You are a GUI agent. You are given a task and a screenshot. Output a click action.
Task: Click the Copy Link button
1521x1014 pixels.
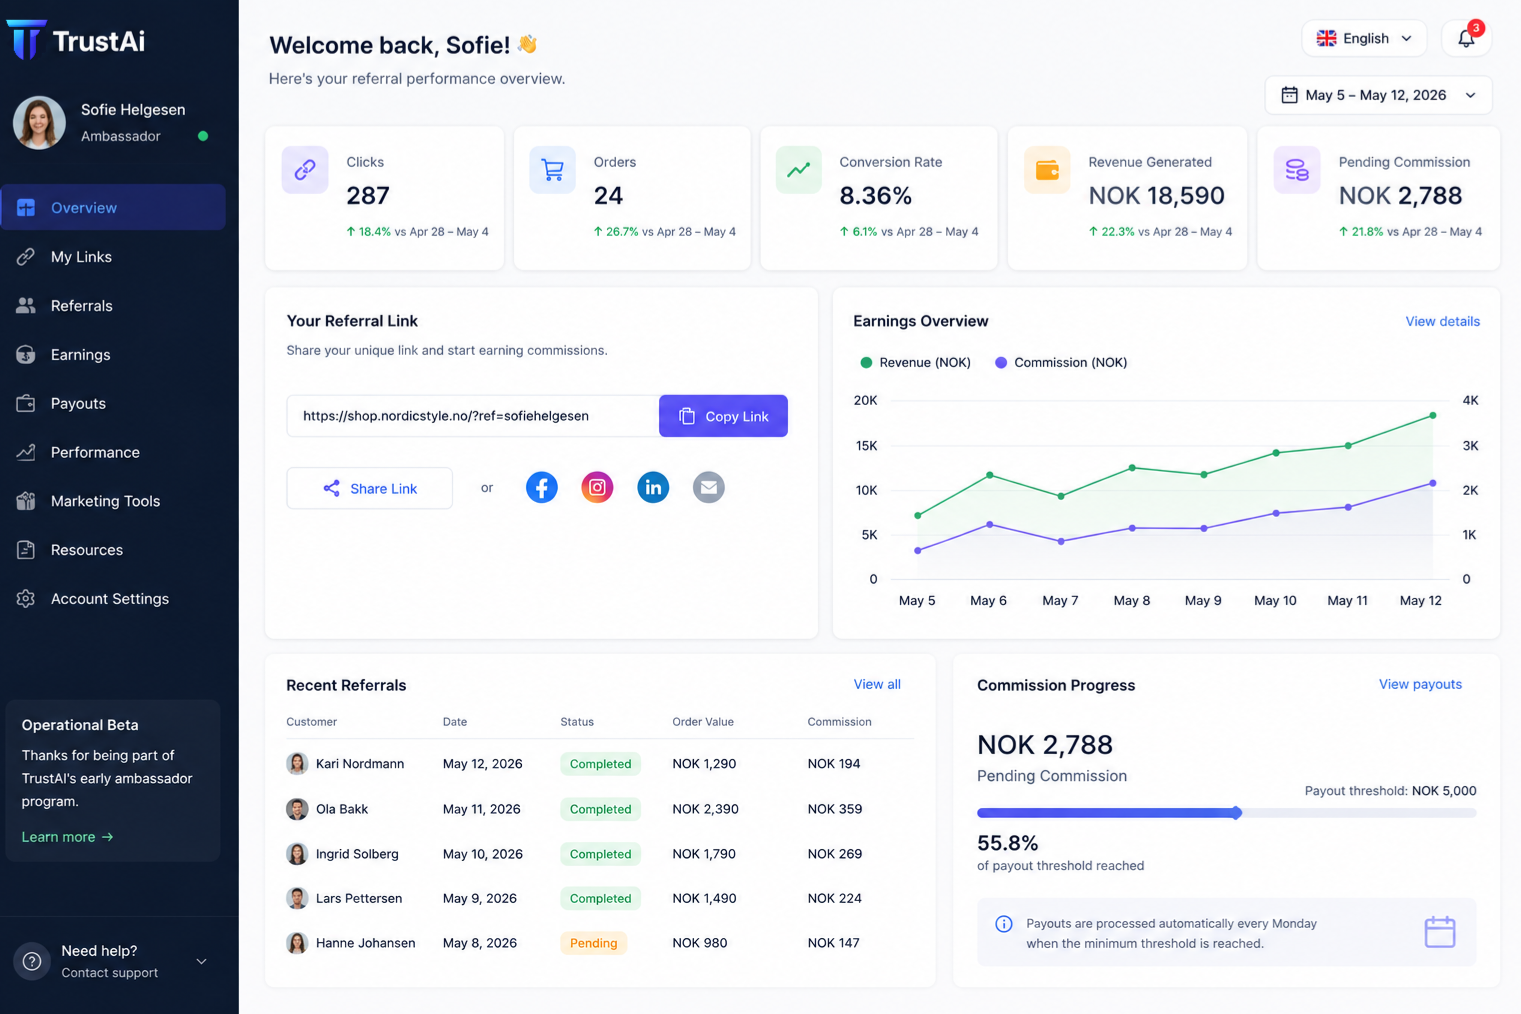point(723,416)
